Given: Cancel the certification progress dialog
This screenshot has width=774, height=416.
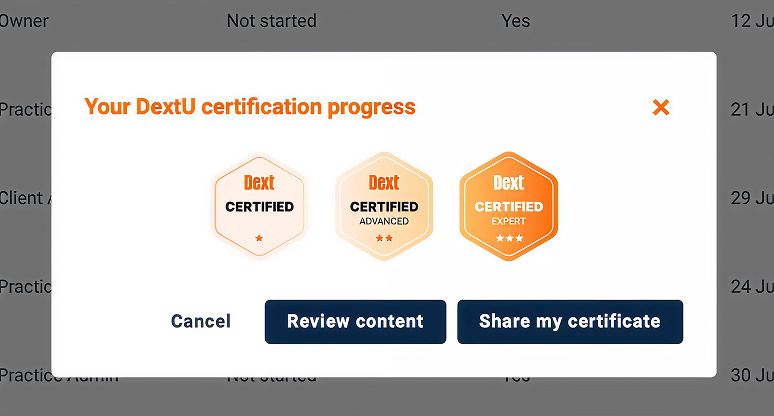Looking at the screenshot, I should 201,321.
